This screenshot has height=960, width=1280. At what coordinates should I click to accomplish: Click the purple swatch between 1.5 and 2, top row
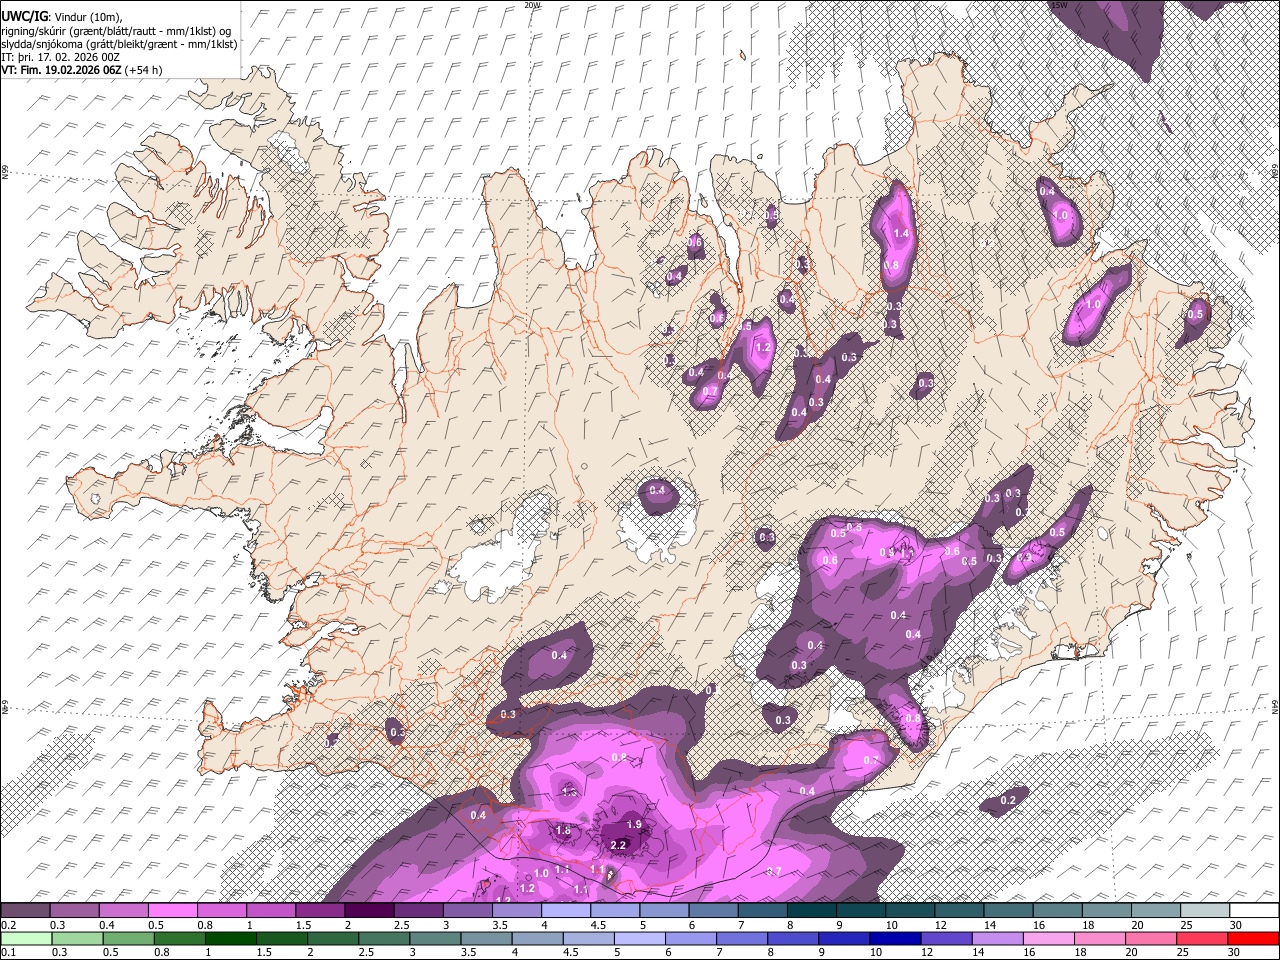[320, 910]
